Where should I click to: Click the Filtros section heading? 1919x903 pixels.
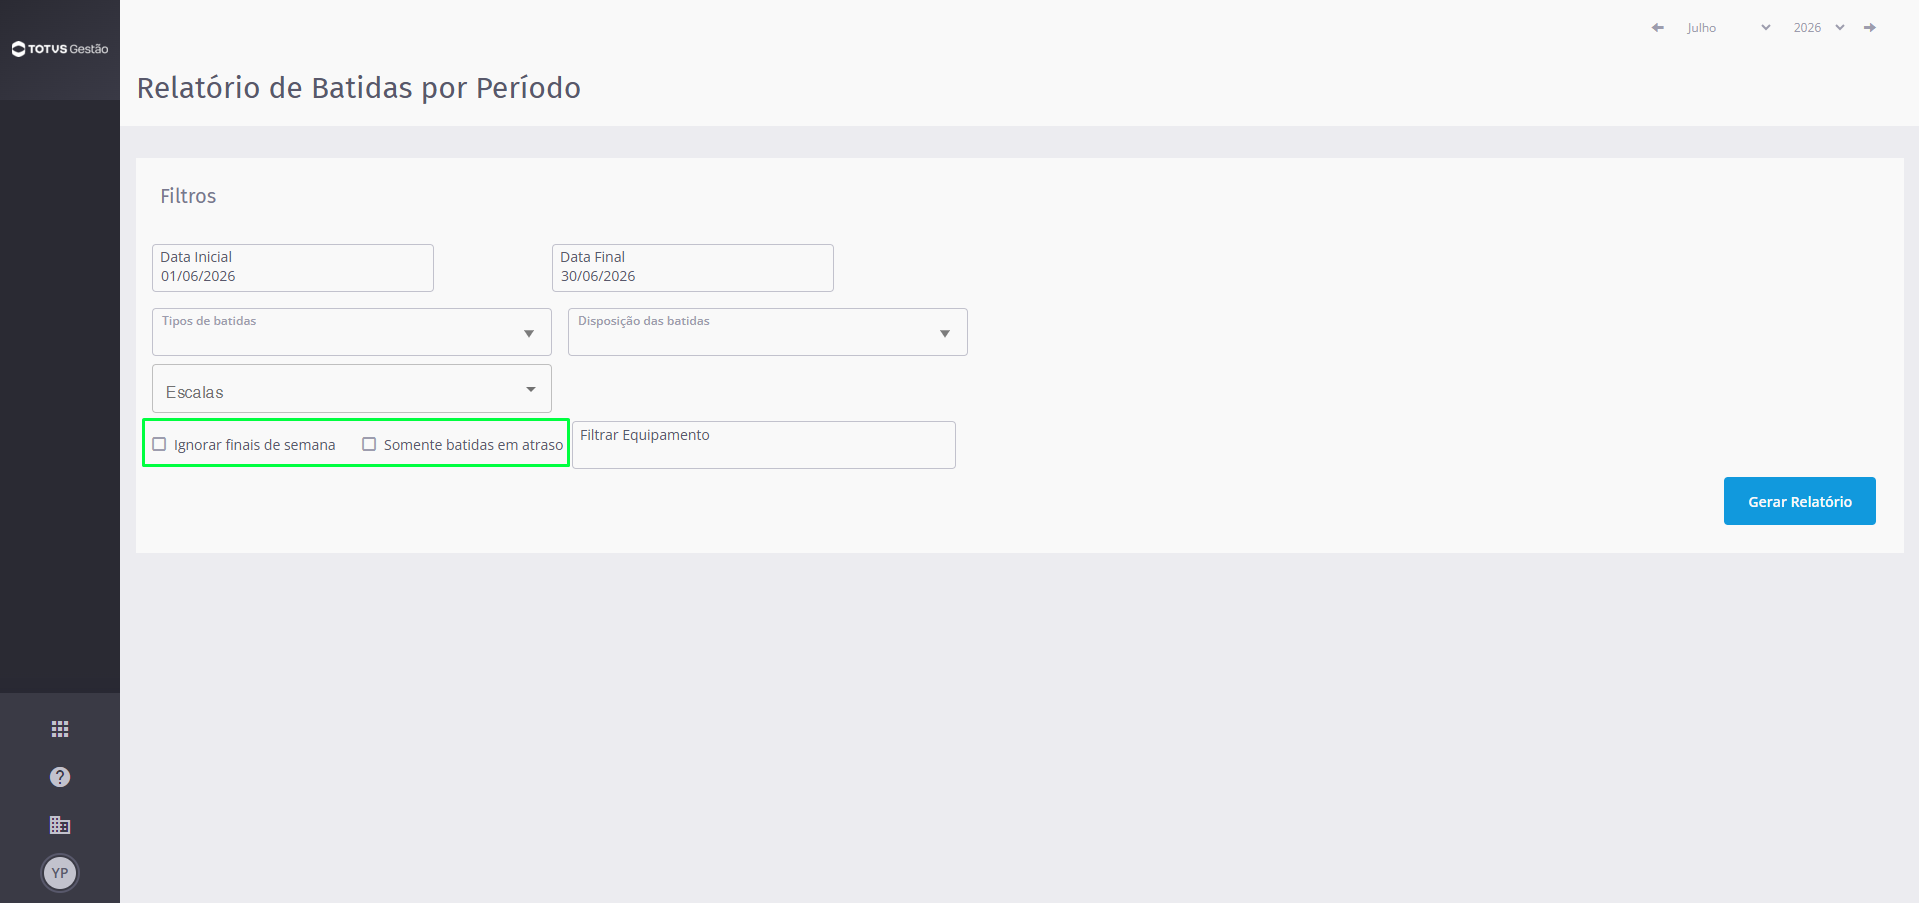click(x=188, y=196)
